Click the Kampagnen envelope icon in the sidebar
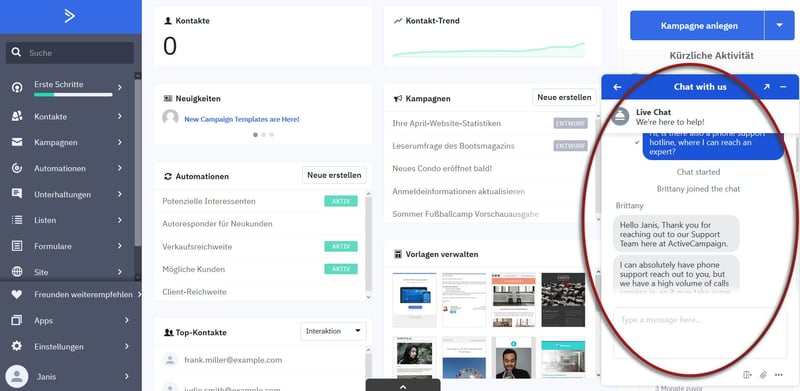Image resolution: width=800 pixels, height=391 pixels. (17, 142)
